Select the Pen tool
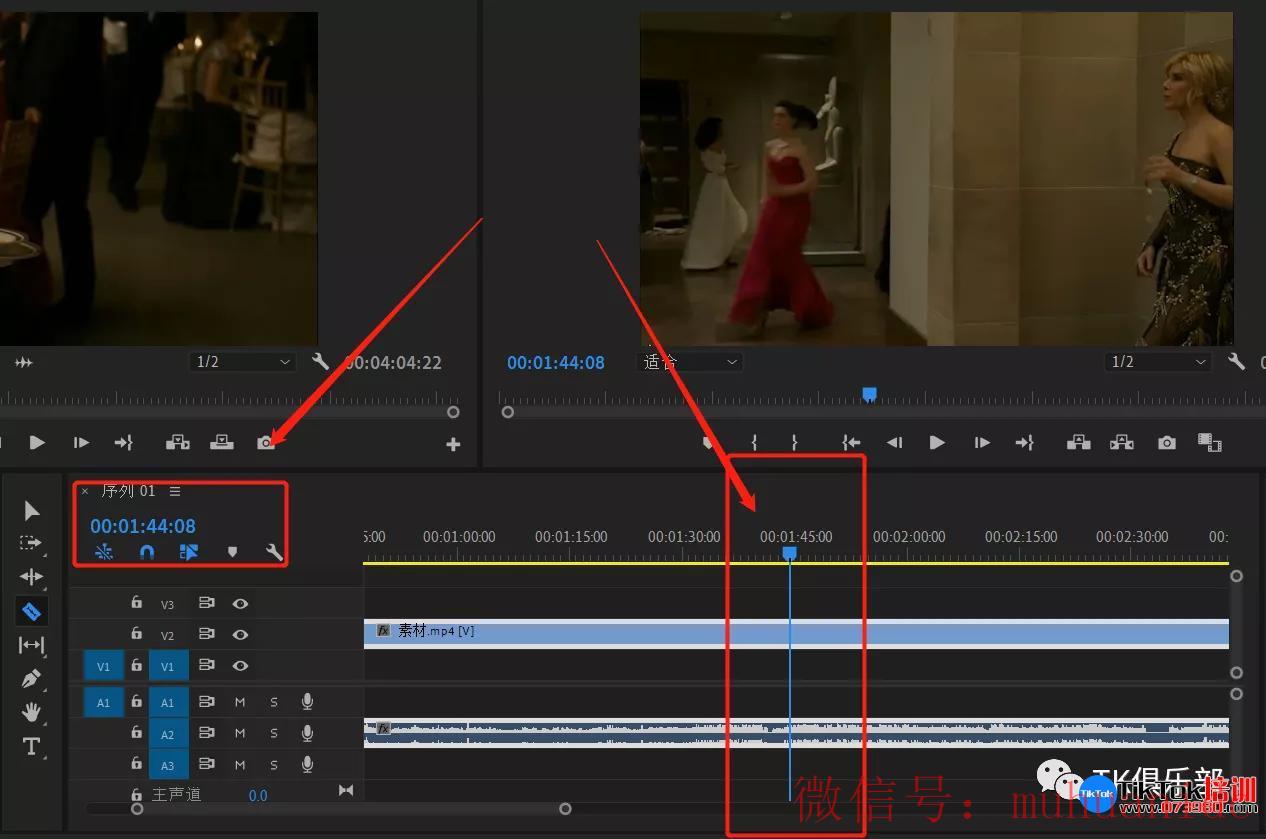The image size is (1266, 839). [x=31, y=679]
